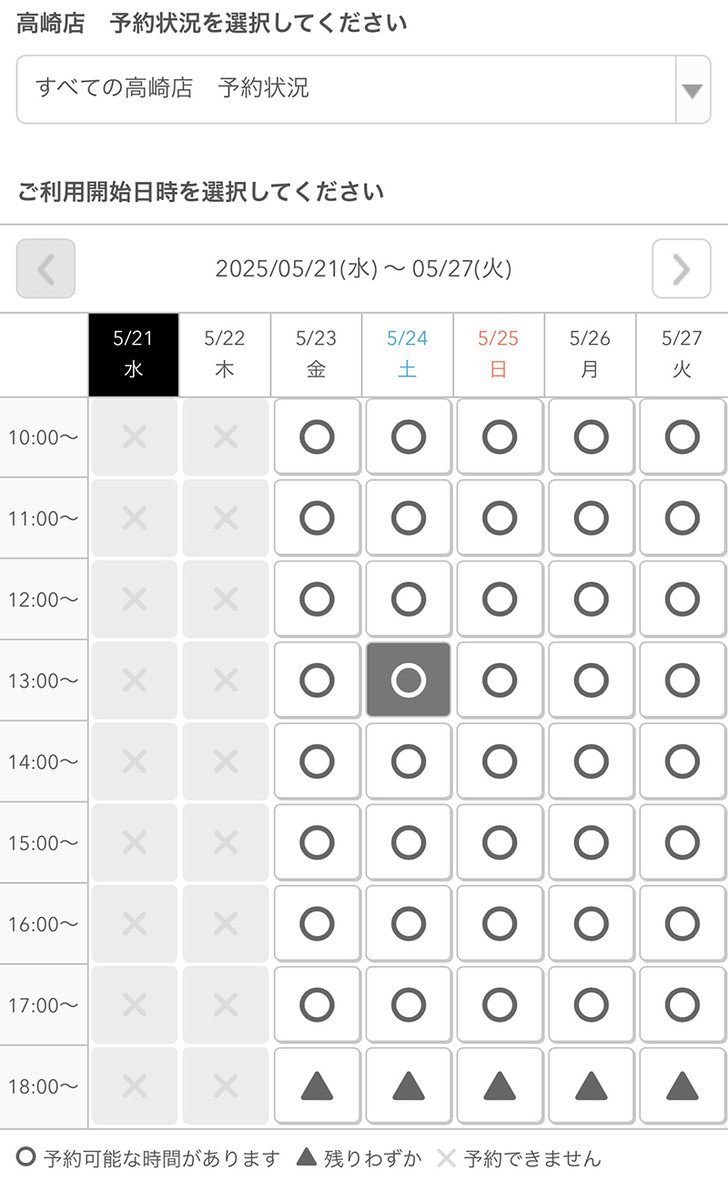Choose the 5/27 18:00 triangle slot
Screen dimensions: 728x1200
[683, 1086]
